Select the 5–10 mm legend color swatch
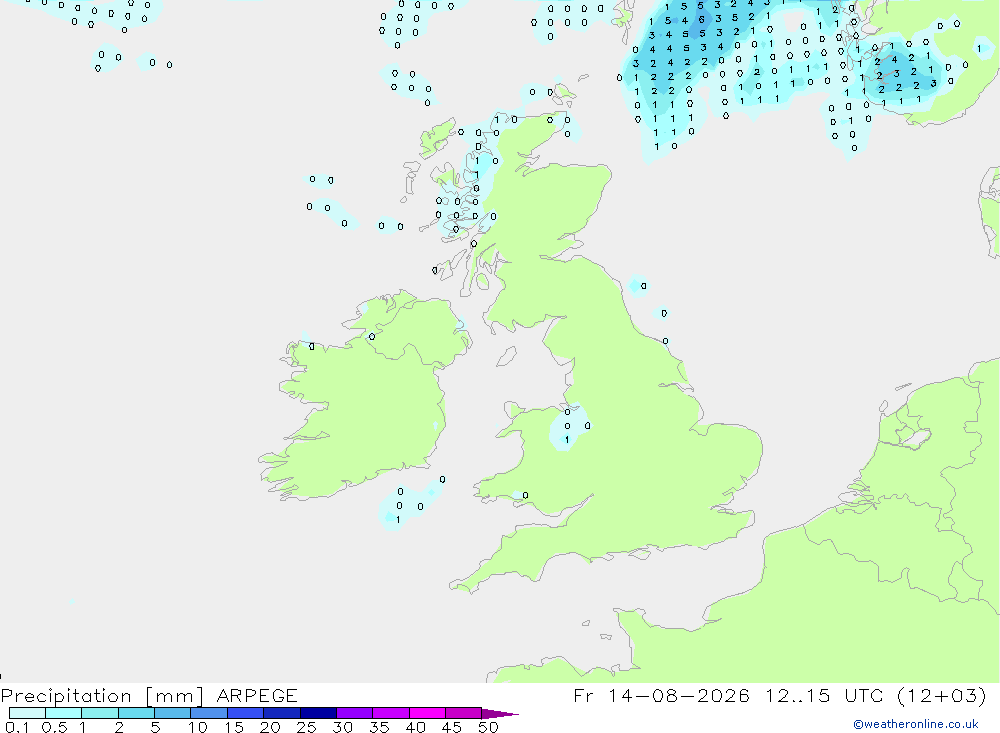Image resolution: width=1000 pixels, height=733 pixels. [173, 713]
